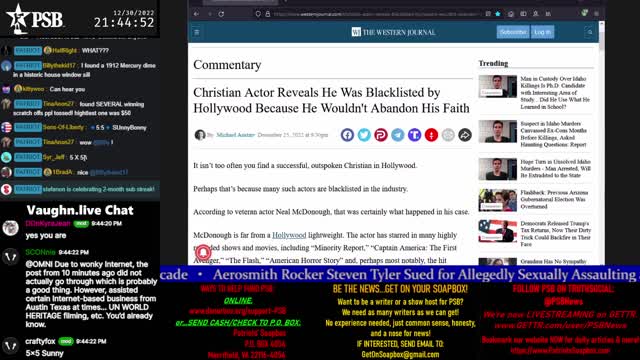Screen dimensions: 640x360
Task: Open the Huge Turn in Unsolved Idaho Murders headline
Action: pyautogui.click(x=555, y=169)
